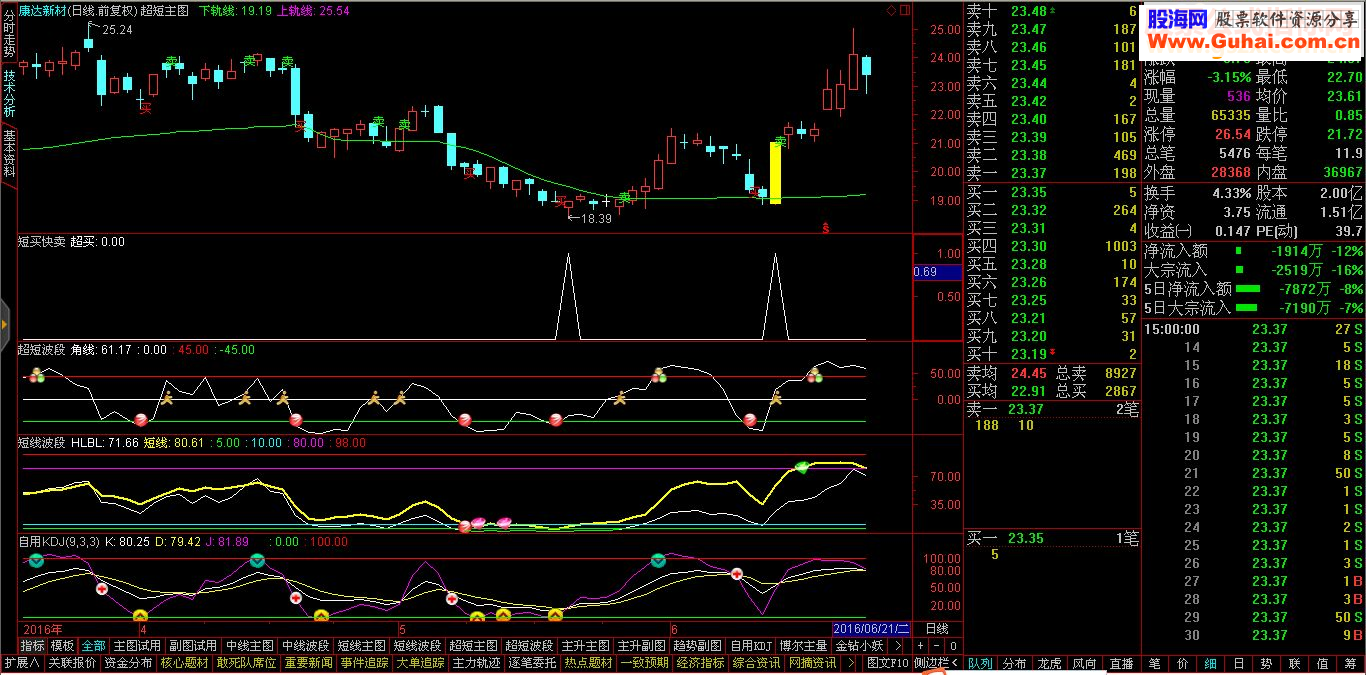Apply the 中线波段 template
This screenshot has height=675, width=1366.
click(x=304, y=645)
